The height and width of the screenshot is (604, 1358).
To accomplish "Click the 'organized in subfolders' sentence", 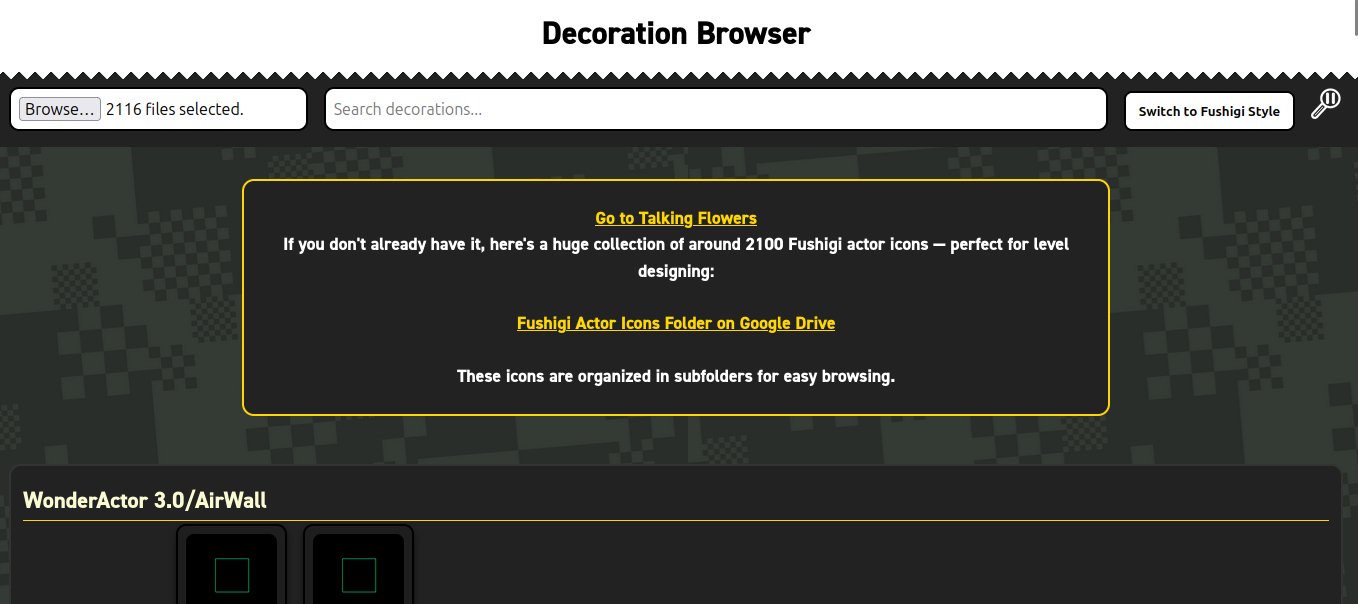I will [675, 376].
